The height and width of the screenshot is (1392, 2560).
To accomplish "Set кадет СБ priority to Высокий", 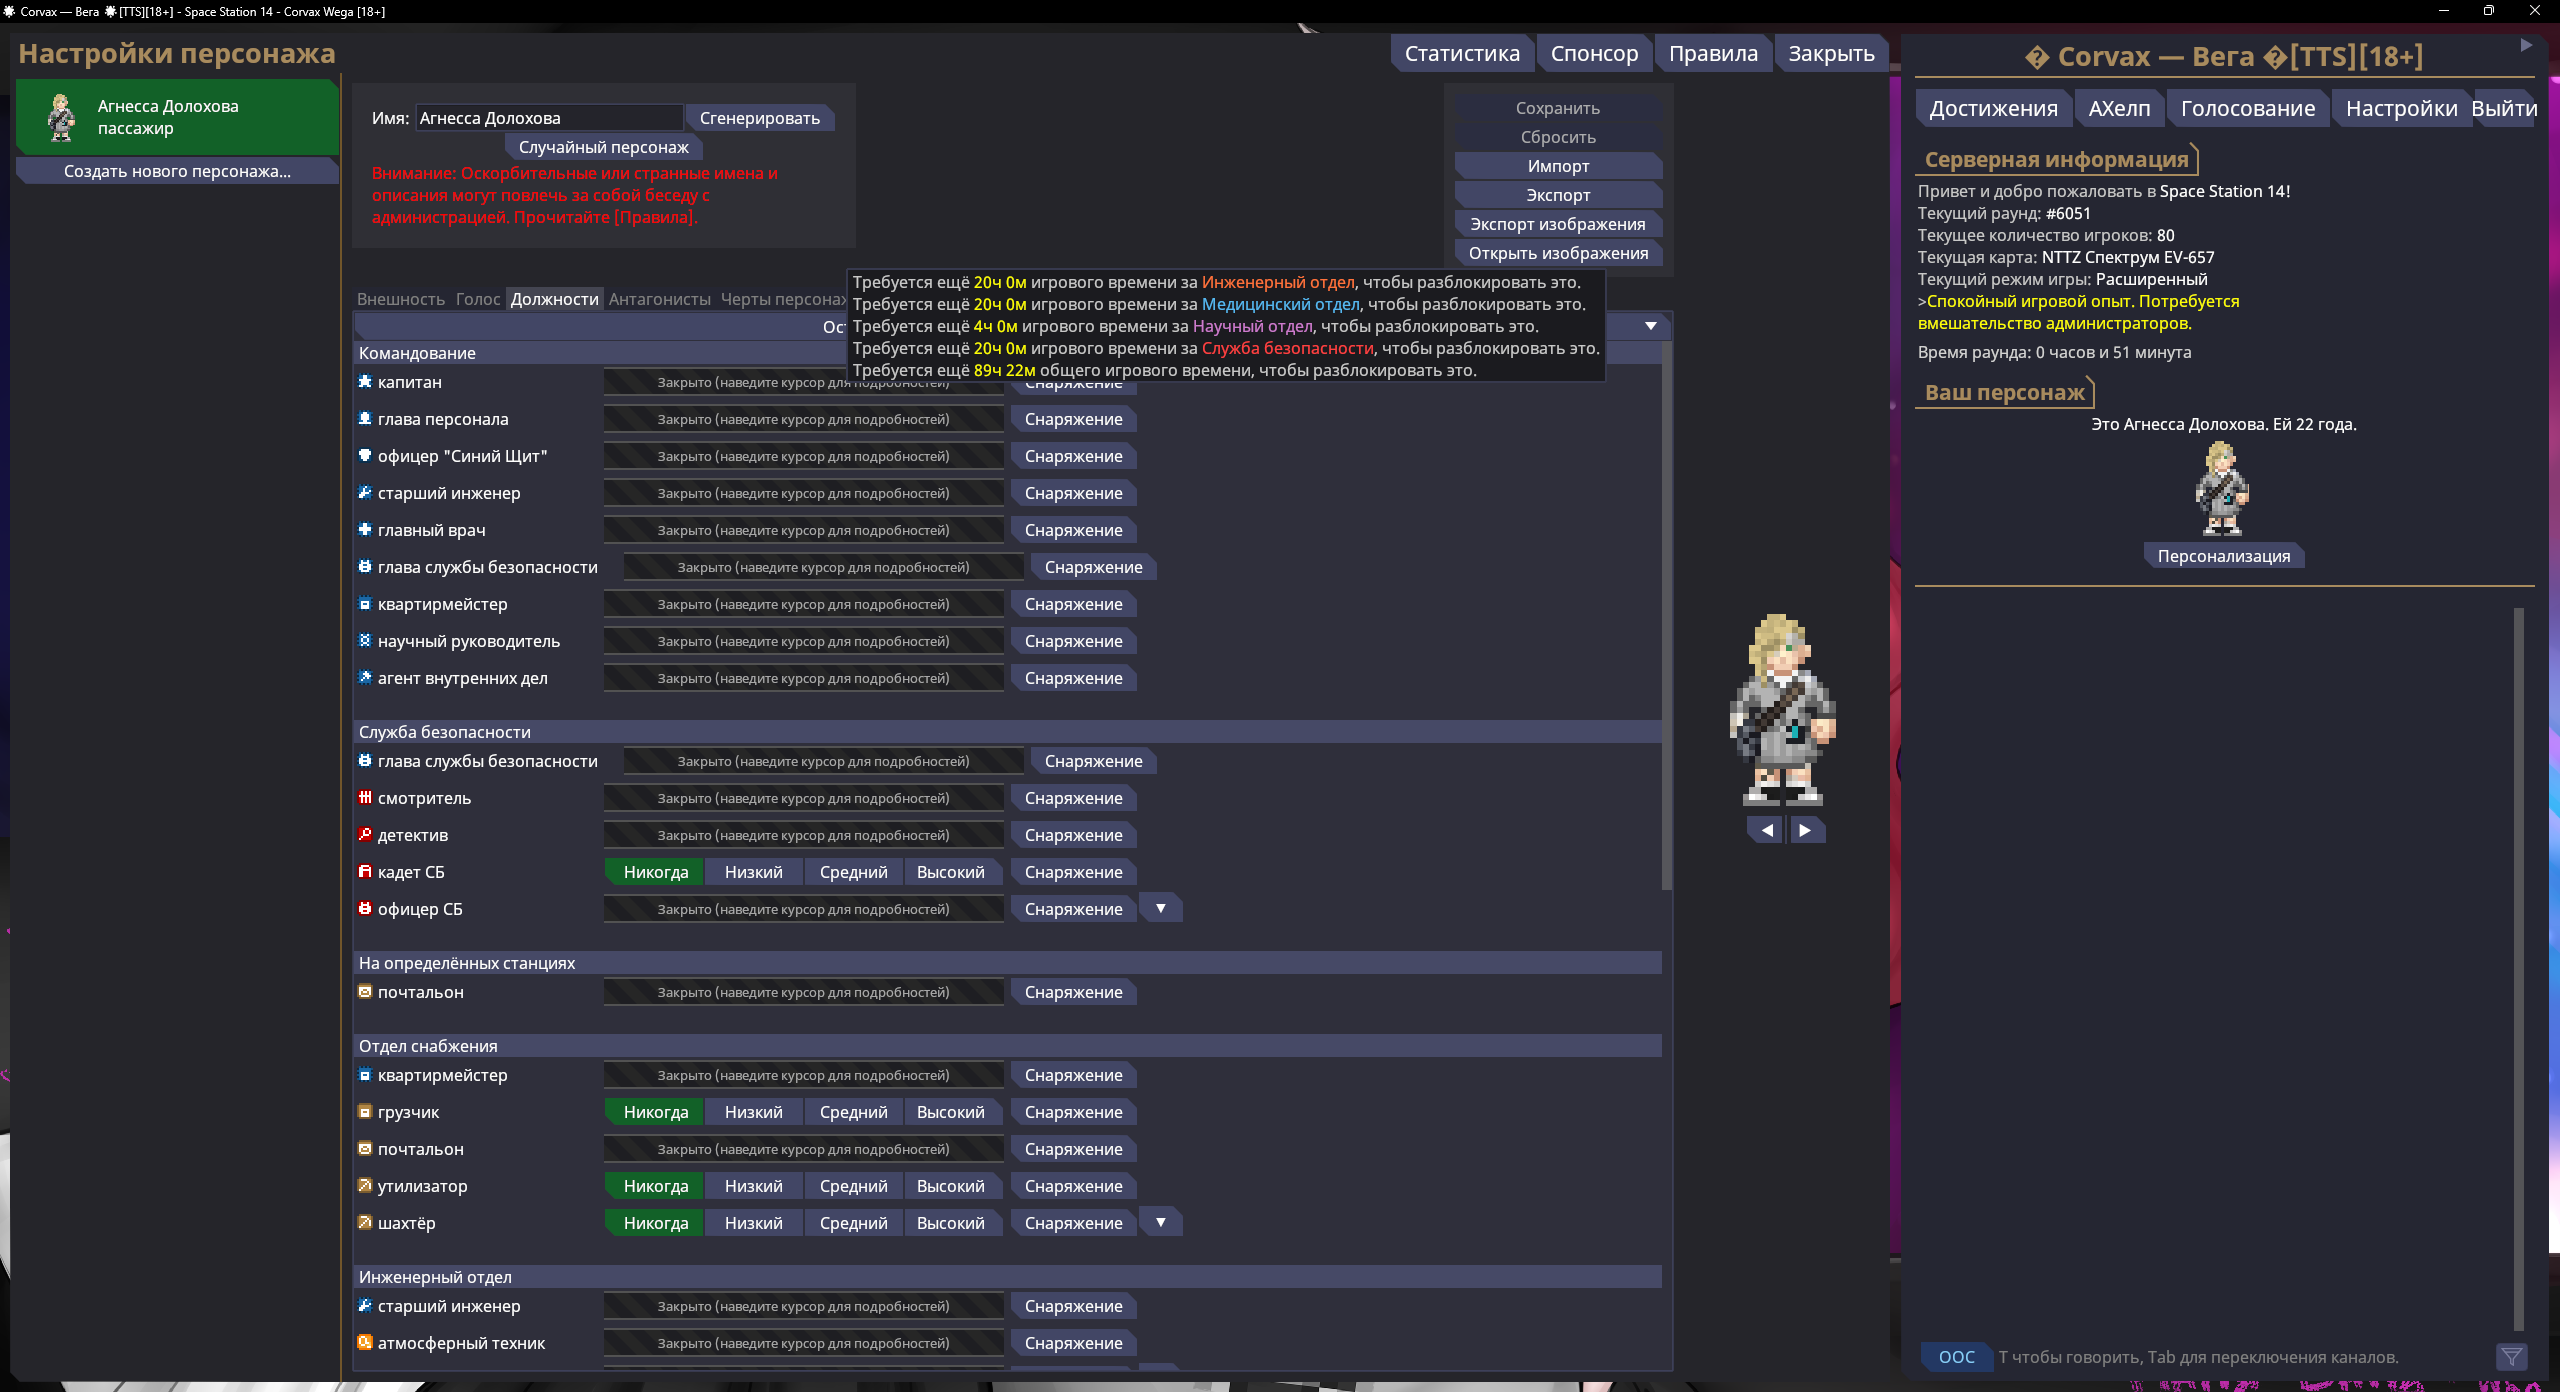I will pos(950,872).
